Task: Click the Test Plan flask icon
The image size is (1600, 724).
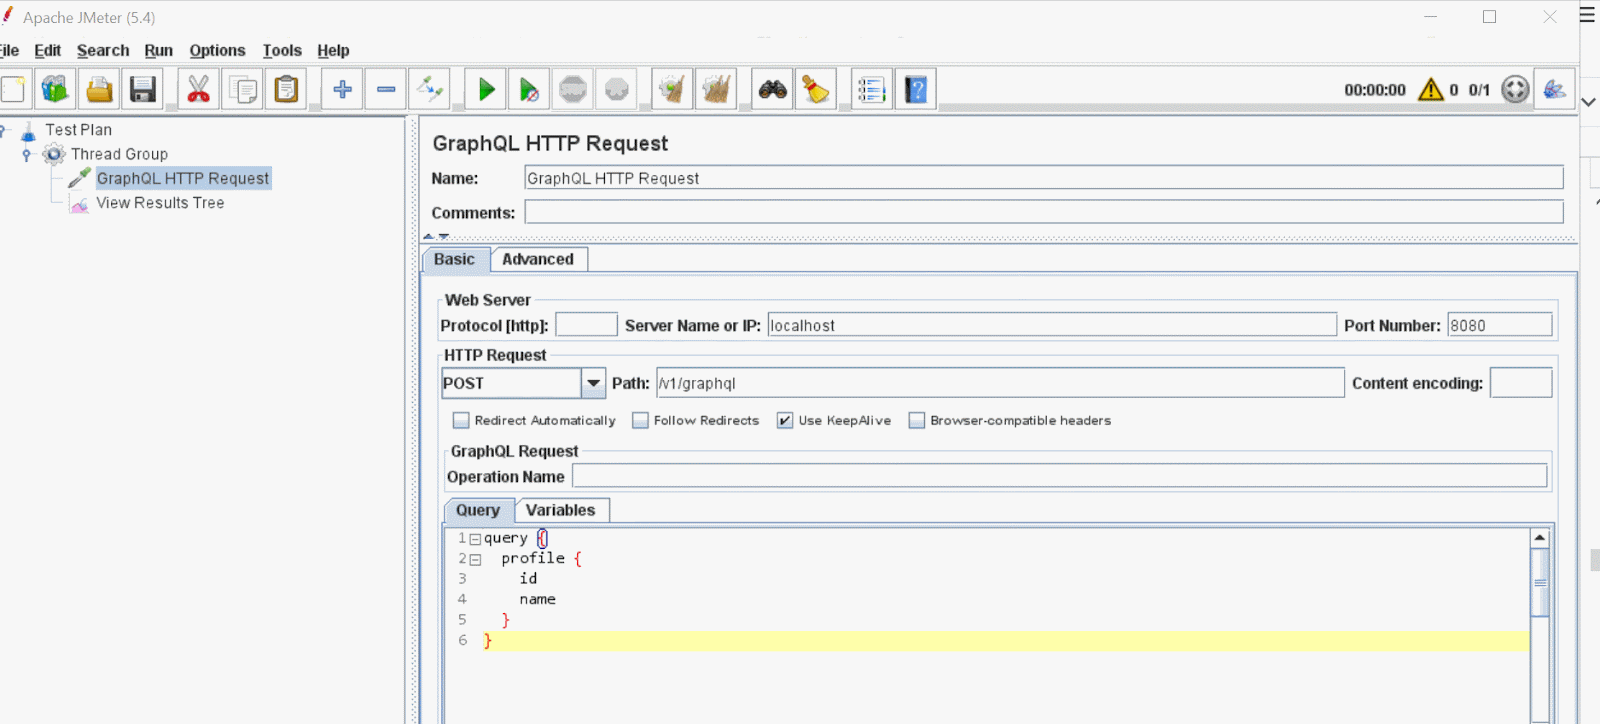Action: point(28,131)
